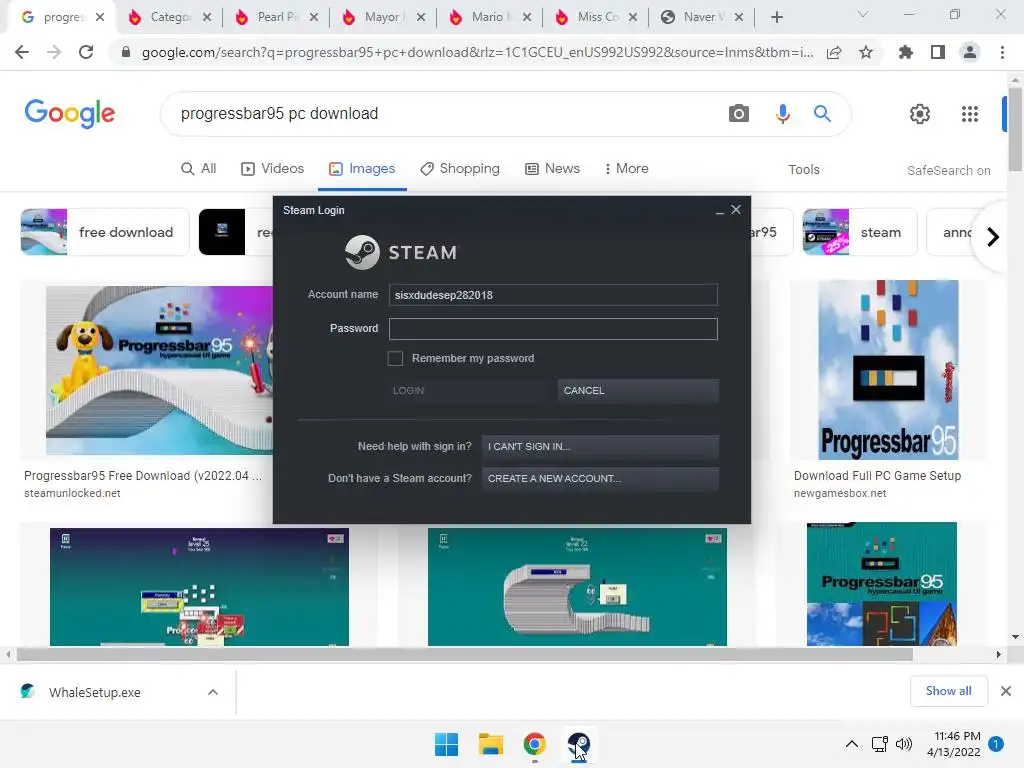Open Download Full PC Game Setup link

[878, 476]
